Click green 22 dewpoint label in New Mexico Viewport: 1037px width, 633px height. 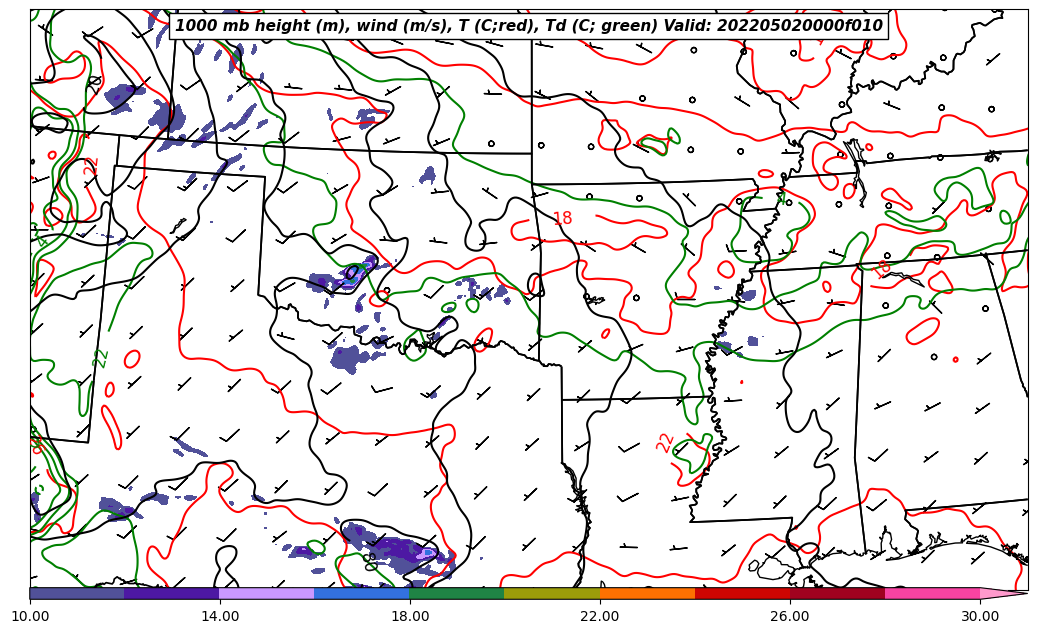[x=100, y=358]
